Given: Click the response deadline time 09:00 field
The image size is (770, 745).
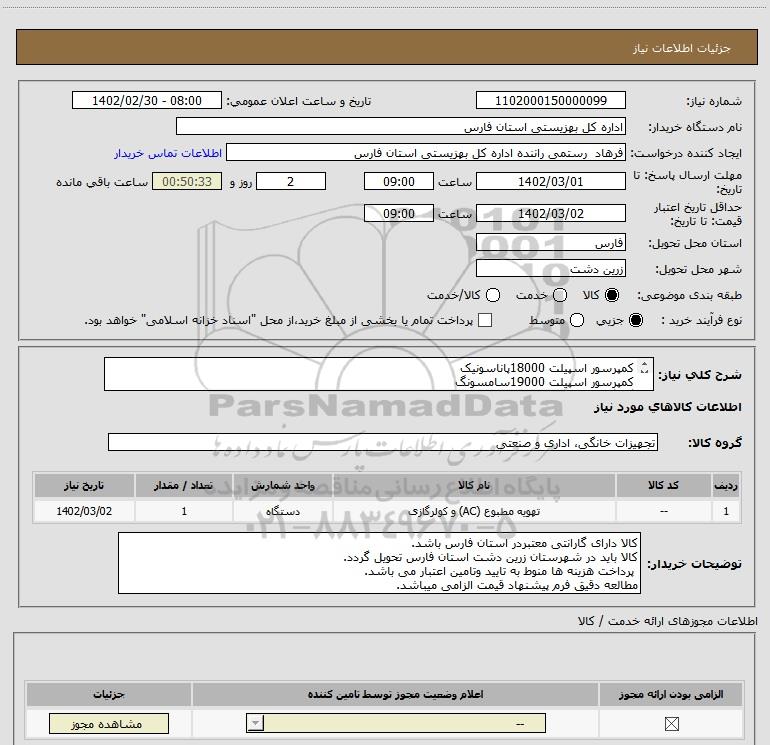Looking at the screenshot, I should click(399, 181).
